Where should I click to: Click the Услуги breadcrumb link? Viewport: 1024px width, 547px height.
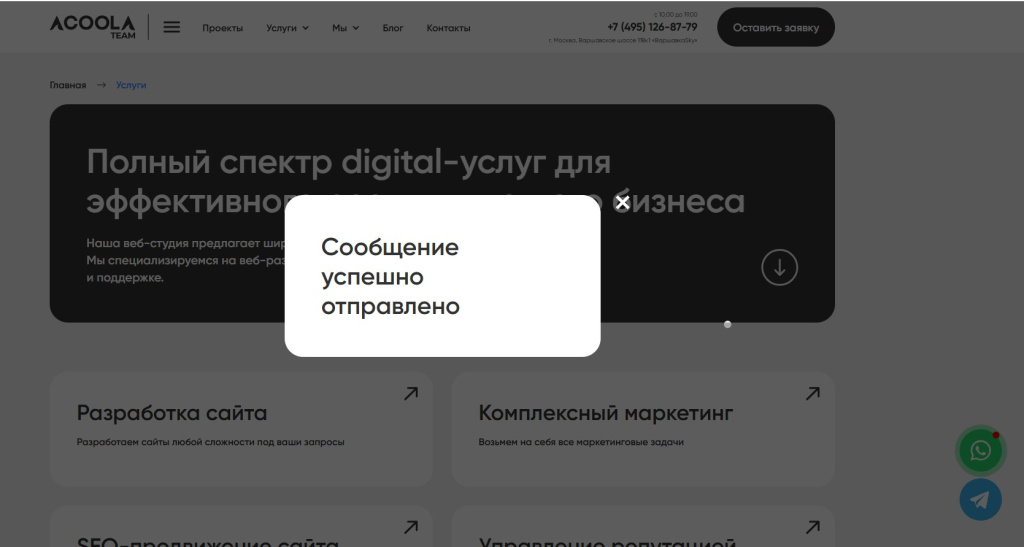(x=131, y=85)
